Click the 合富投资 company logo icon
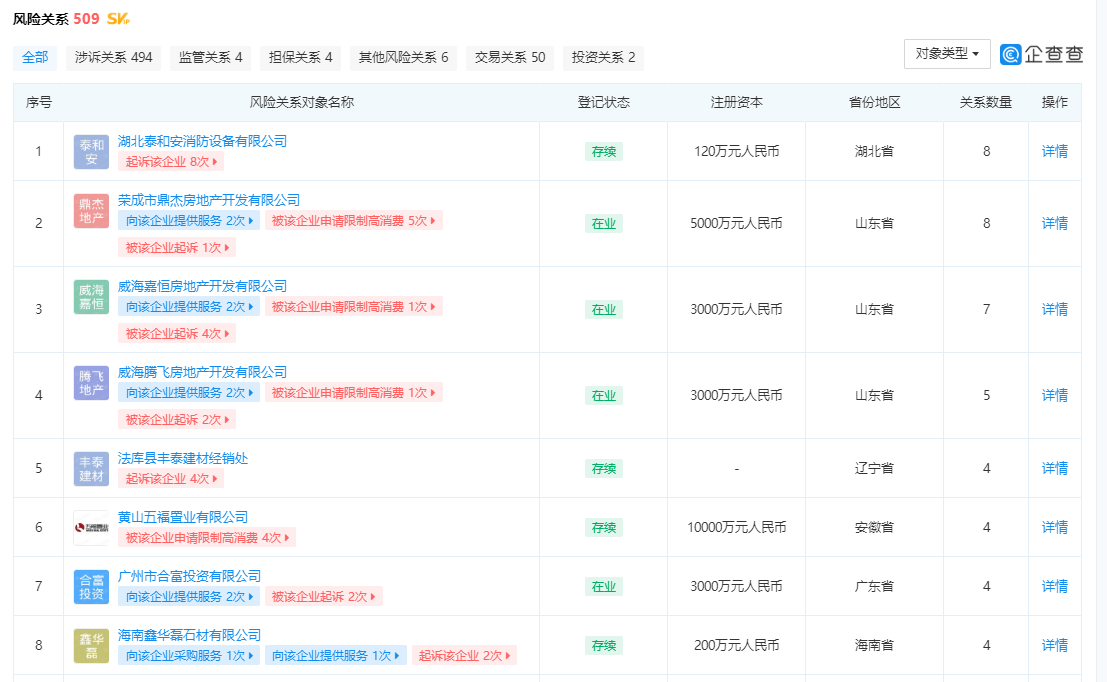Screen dimensions: 1107x682 91,587
